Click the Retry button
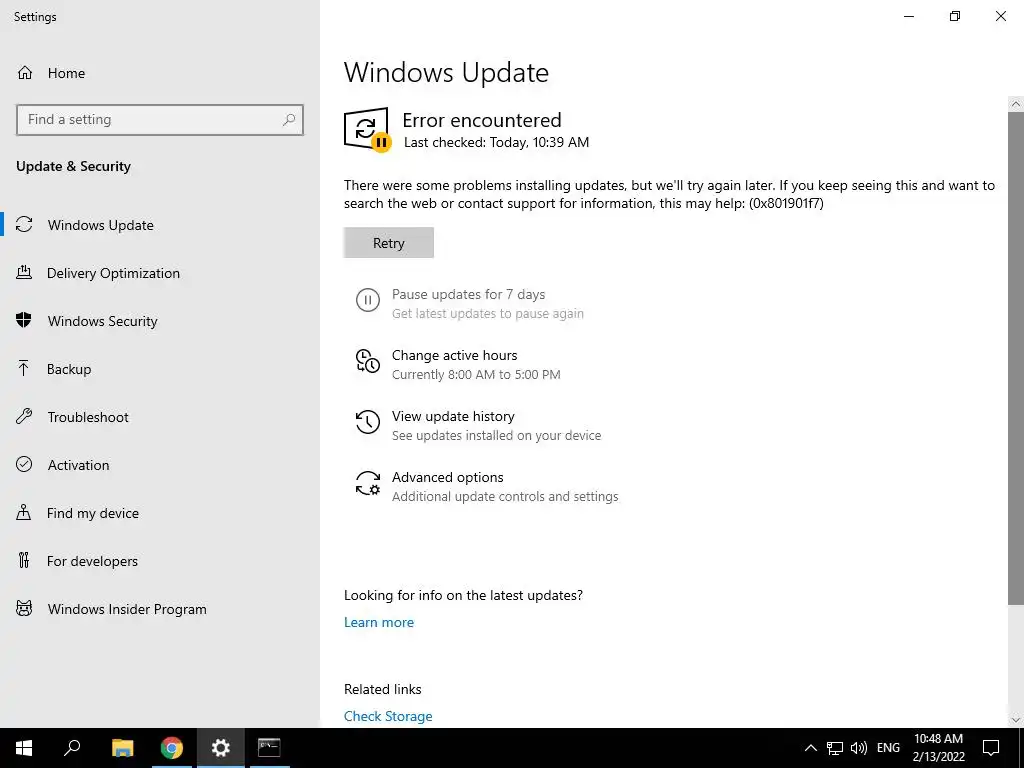The width and height of the screenshot is (1024, 768). [x=389, y=242]
